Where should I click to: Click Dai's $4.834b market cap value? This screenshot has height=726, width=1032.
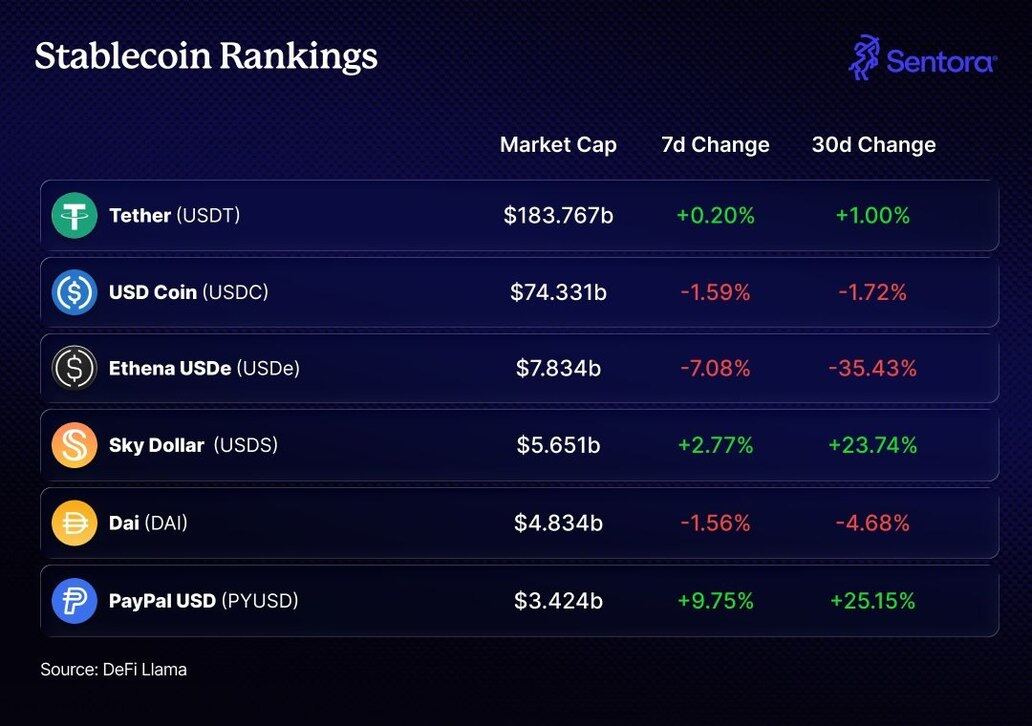558,523
